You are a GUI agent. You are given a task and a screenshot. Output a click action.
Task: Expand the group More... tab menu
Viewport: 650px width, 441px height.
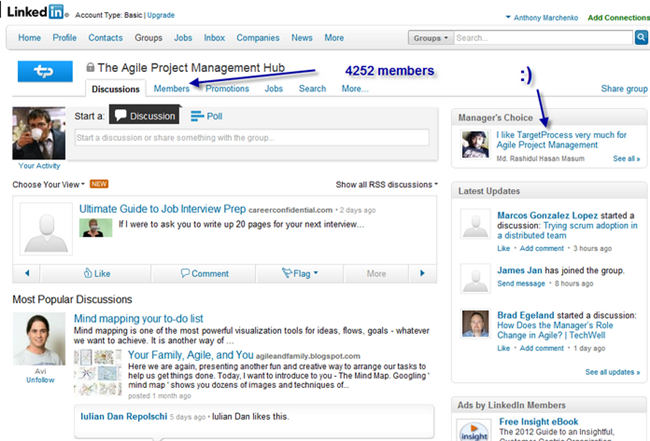point(355,89)
